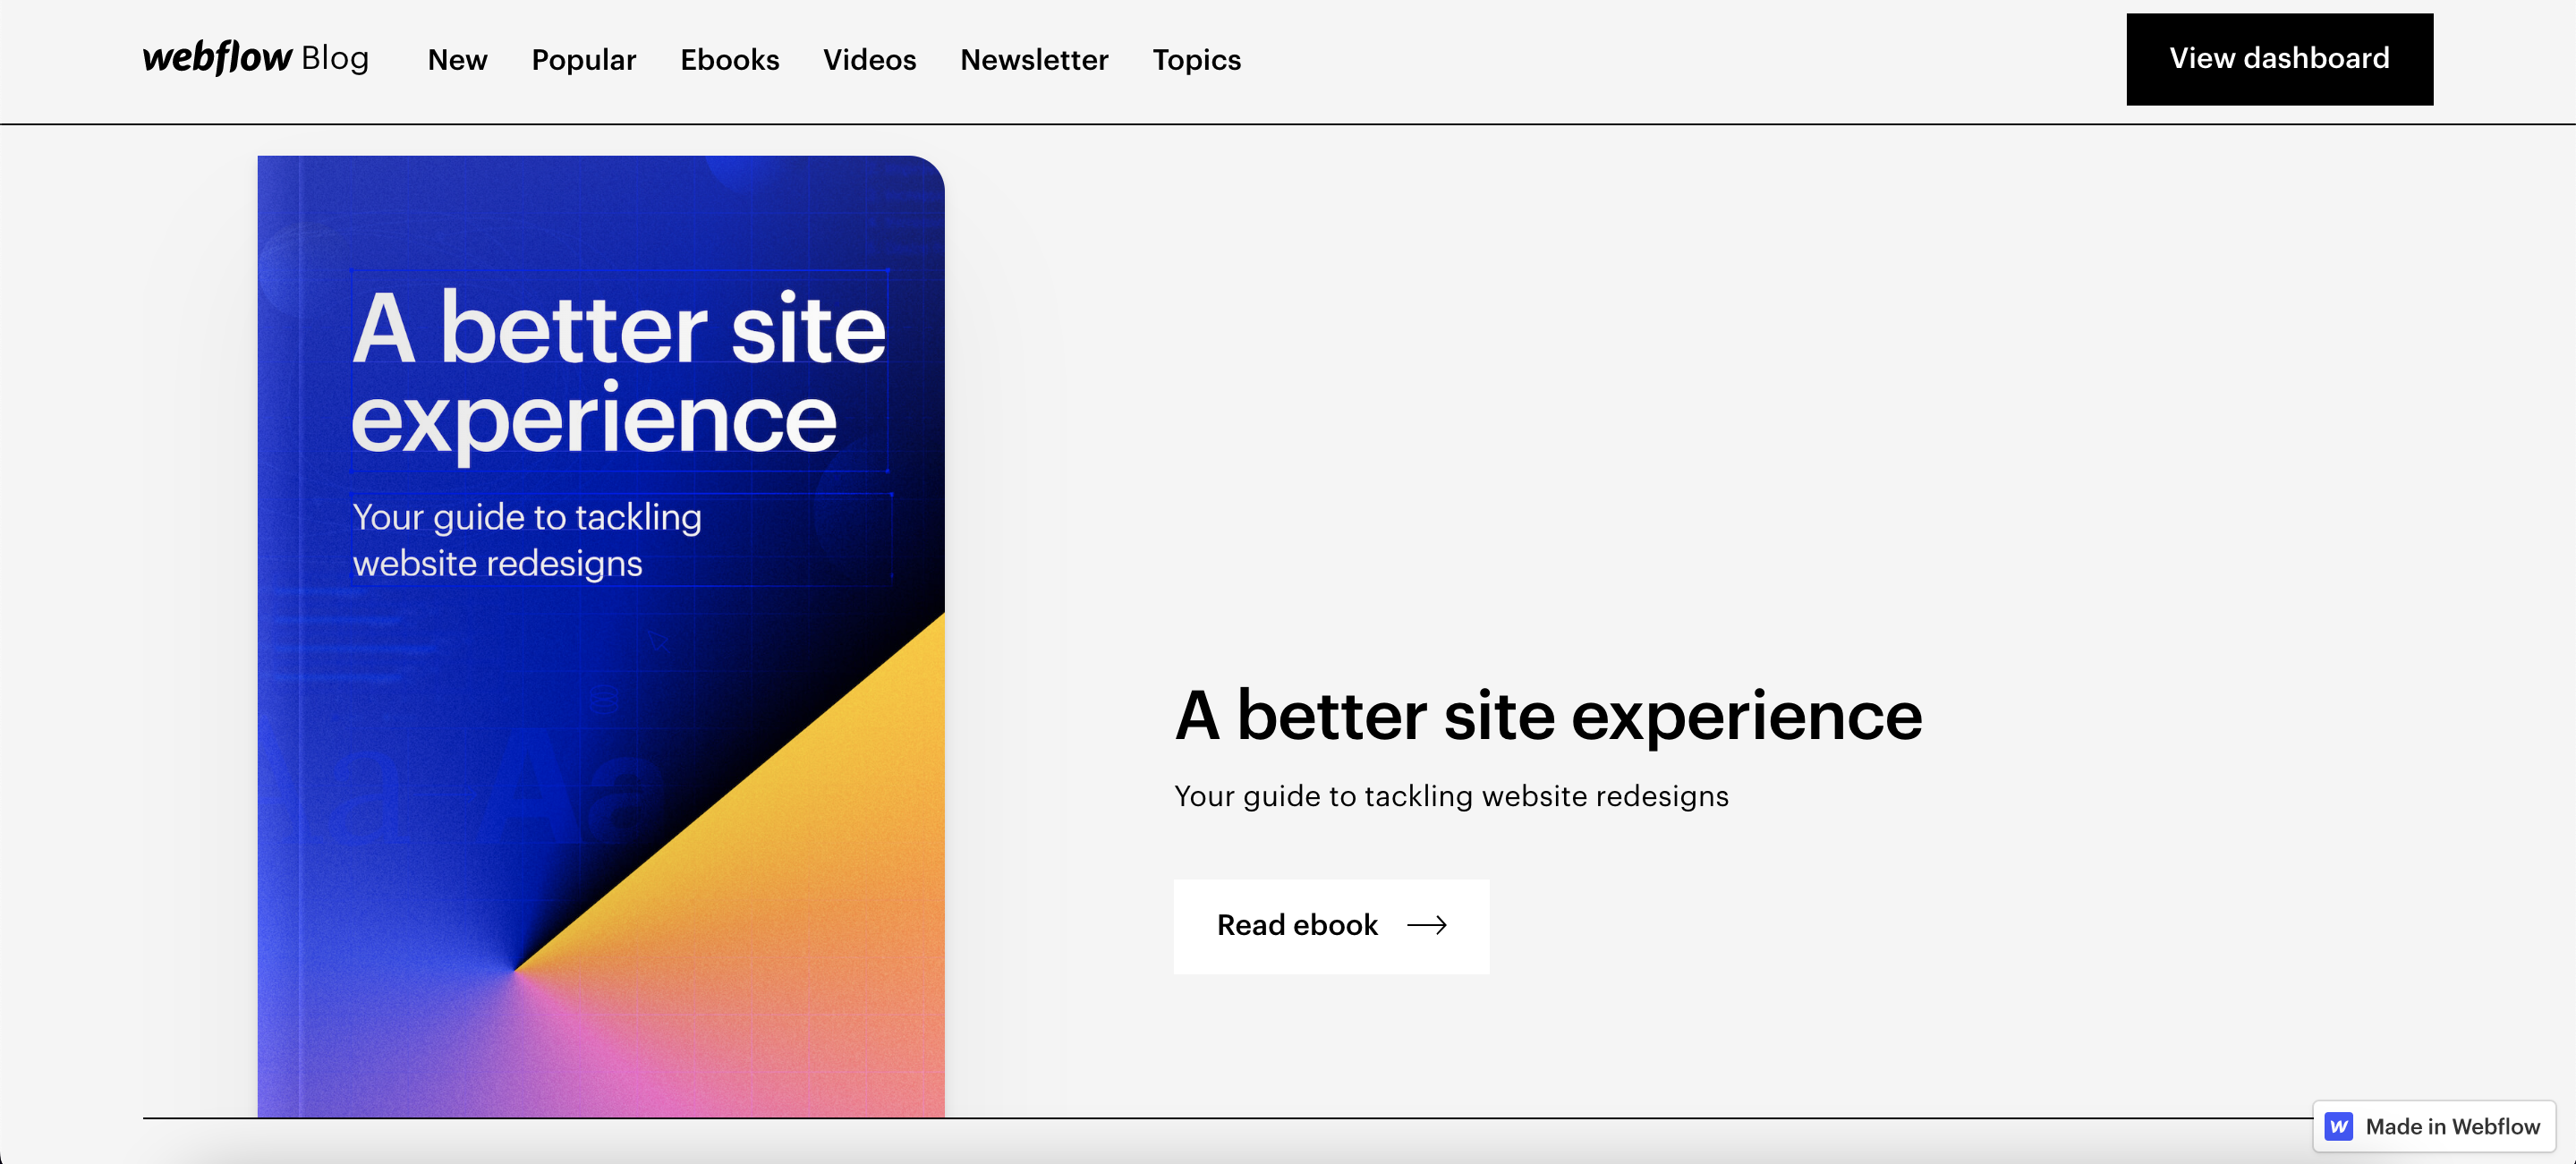Open the New menu item
The height and width of the screenshot is (1164, 2576).
[x=457, y=60]
